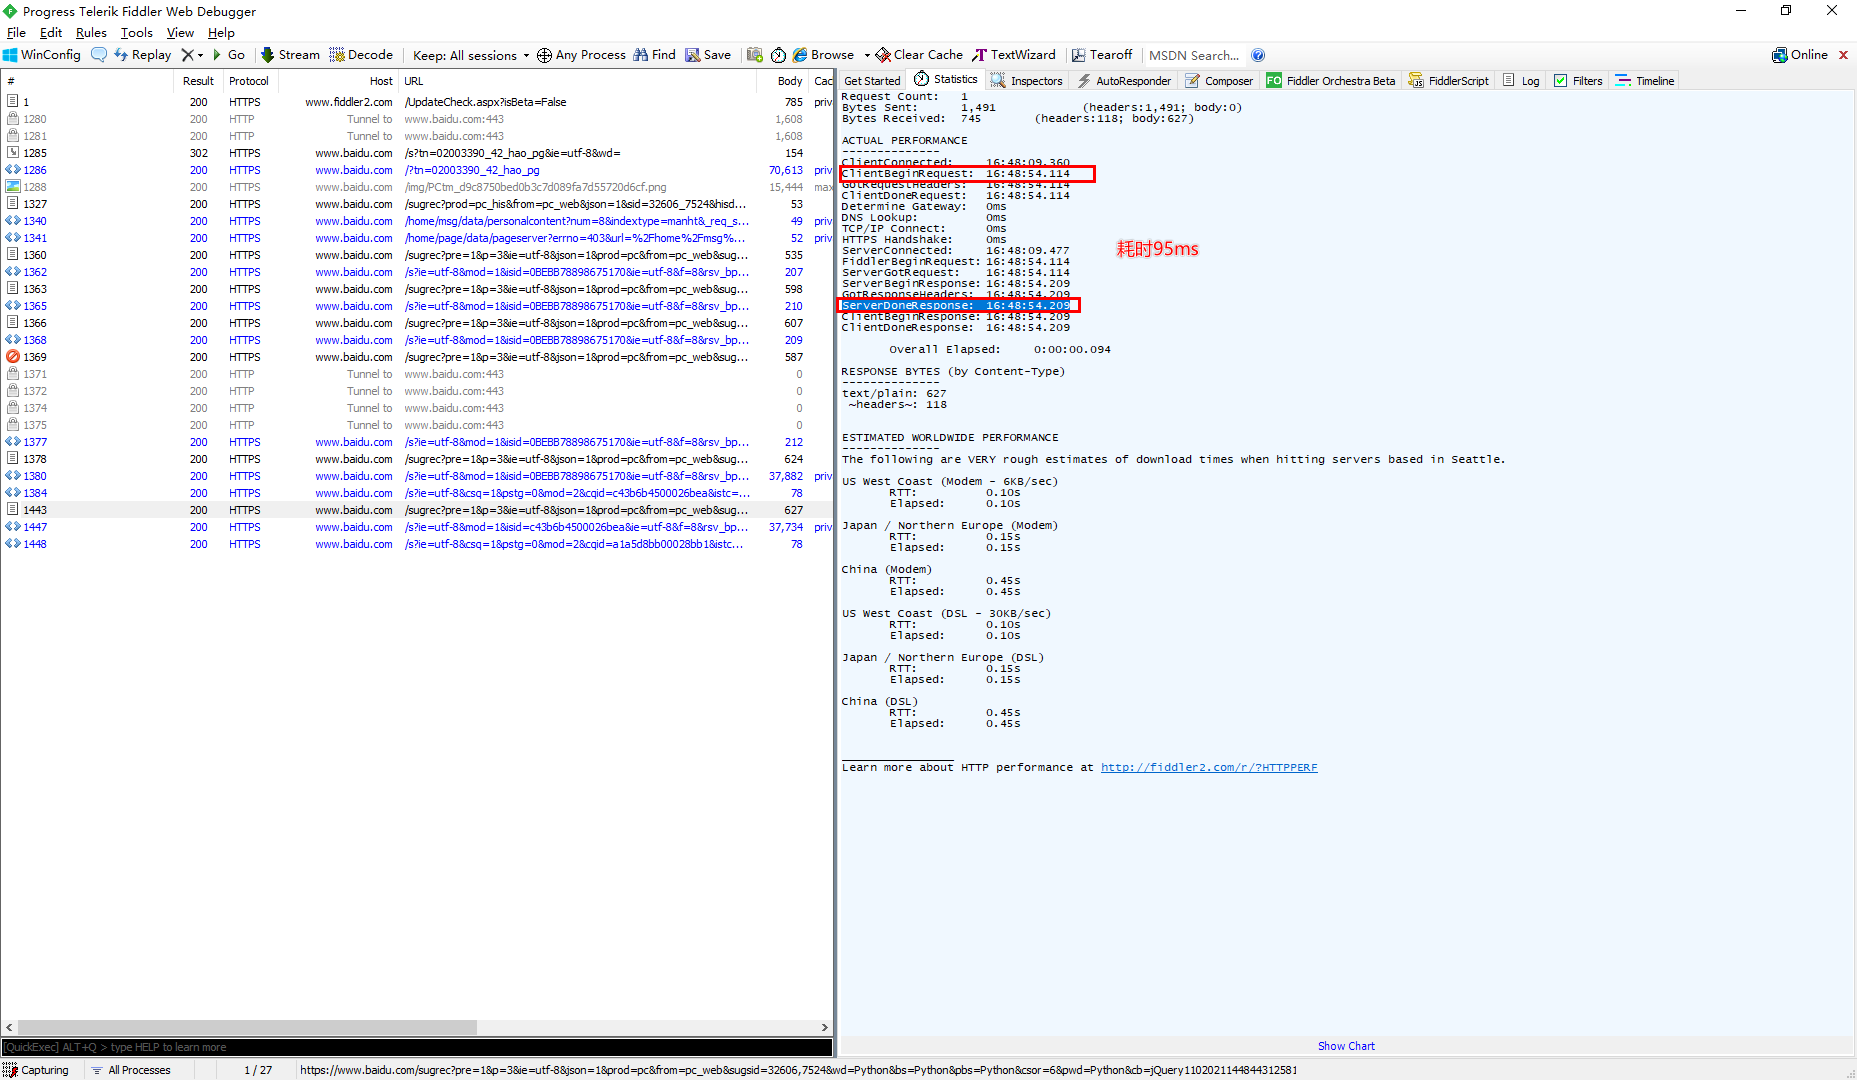
Task: Select session 1 UpdateCheck.aspx row
Action: click(x=417, y=102)
